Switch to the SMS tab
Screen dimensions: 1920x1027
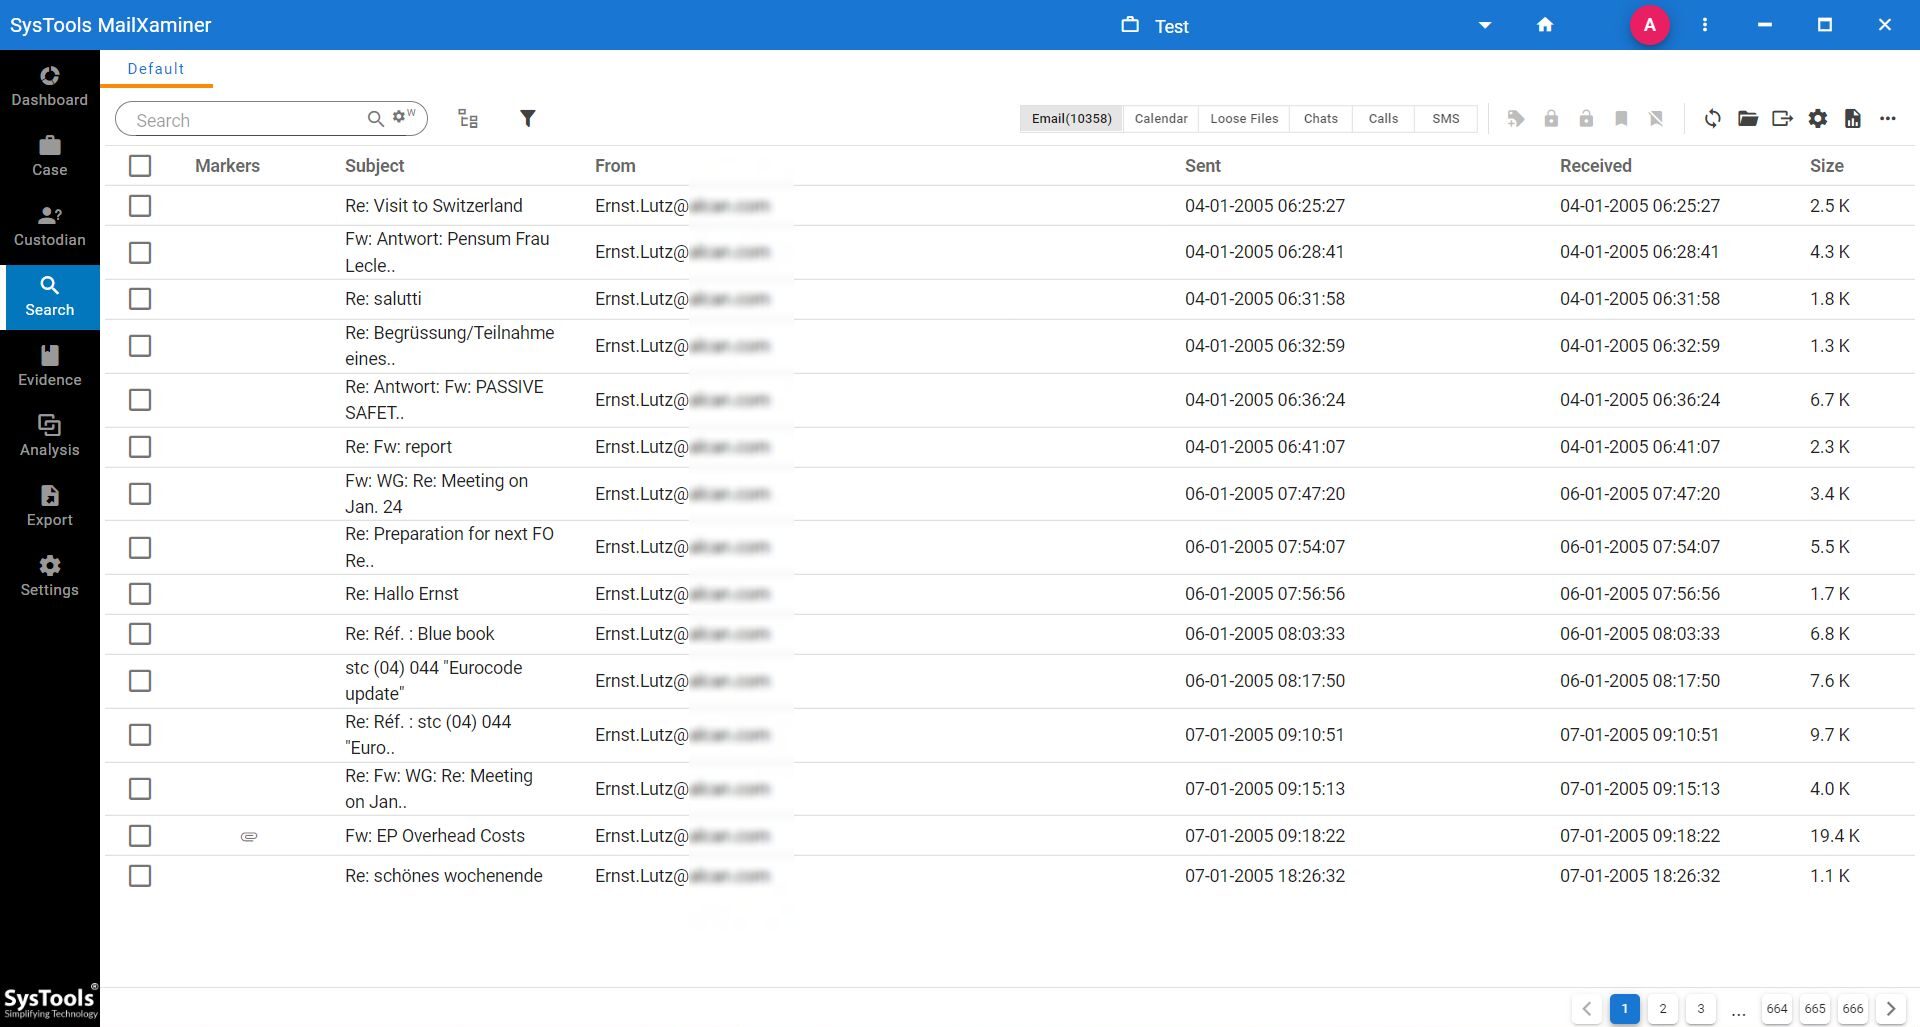tap(1446, 119)
